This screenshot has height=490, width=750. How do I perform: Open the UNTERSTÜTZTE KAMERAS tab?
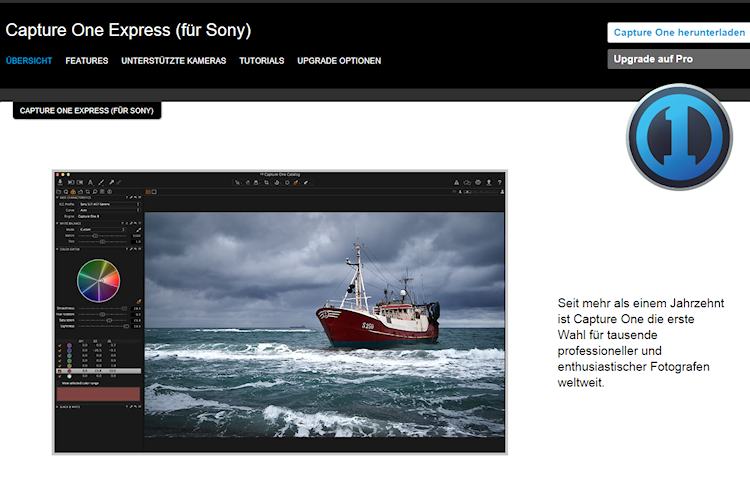point(174,61)
